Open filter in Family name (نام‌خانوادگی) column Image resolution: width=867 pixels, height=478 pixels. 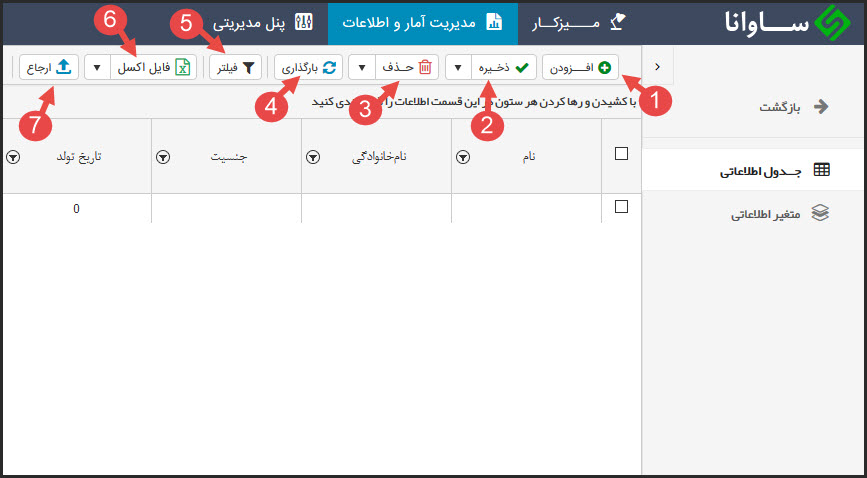pos(313,157)
